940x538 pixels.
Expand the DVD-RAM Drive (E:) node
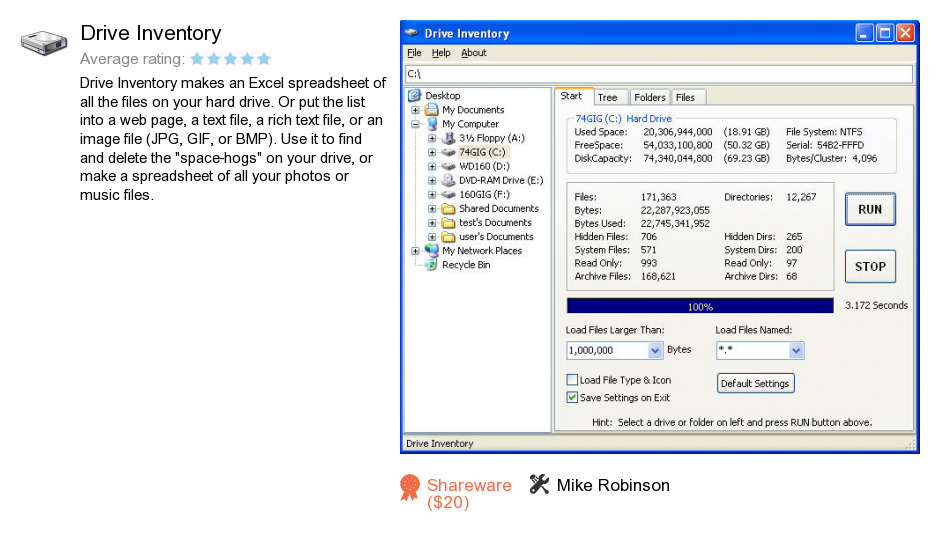432,180
